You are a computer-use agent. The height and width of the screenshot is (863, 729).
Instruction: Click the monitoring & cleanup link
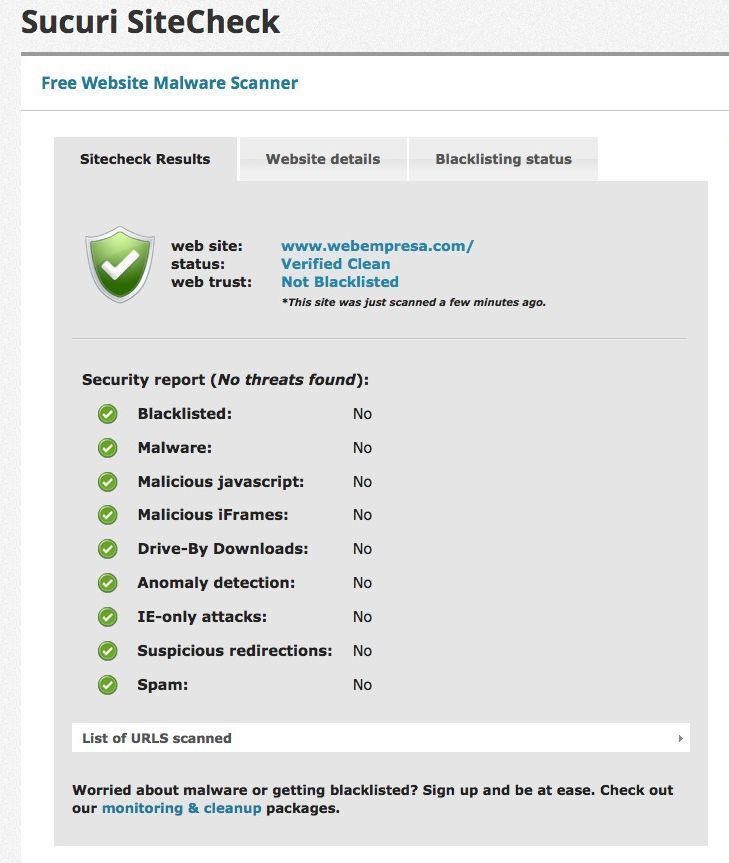coord(180,808)
